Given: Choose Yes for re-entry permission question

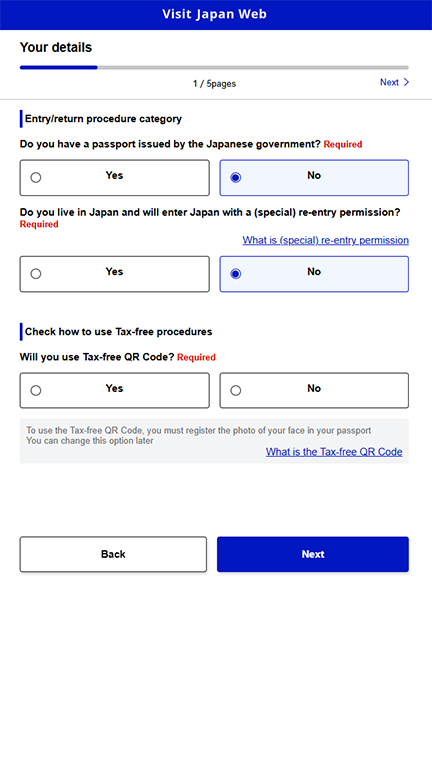Looking at the screenshot, I should tap(114, 274).
